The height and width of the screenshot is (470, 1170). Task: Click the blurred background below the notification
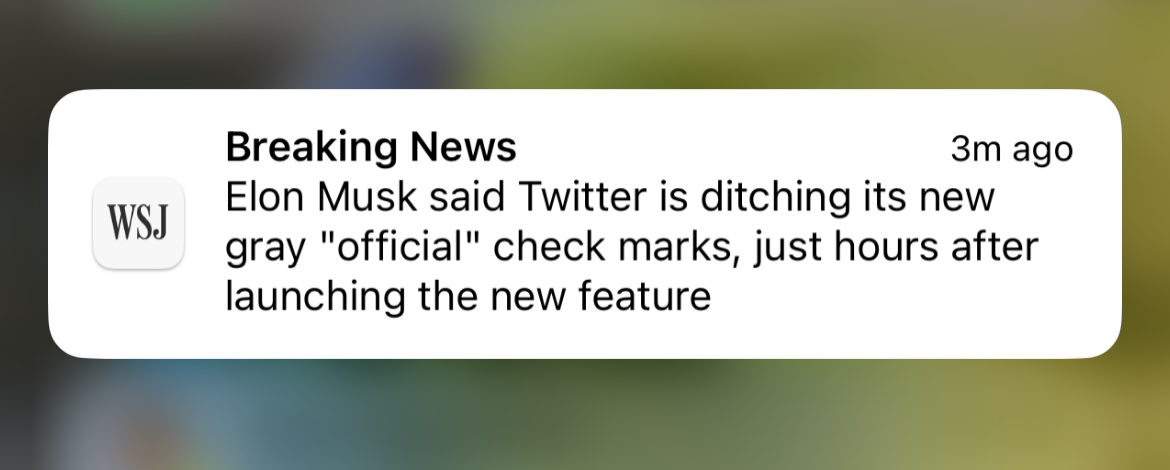pos(585,415)
